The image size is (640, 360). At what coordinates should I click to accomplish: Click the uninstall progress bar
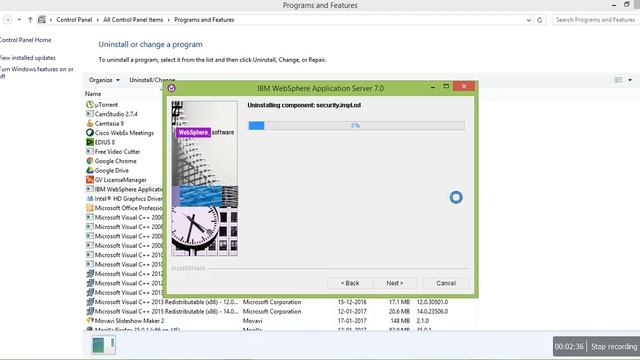point(356,125)
